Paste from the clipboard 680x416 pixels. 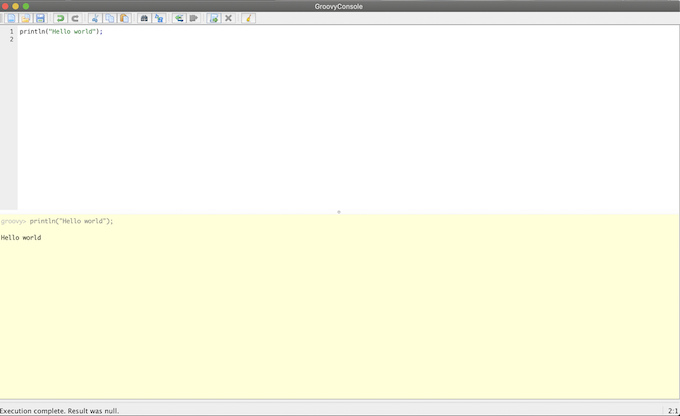124,18
